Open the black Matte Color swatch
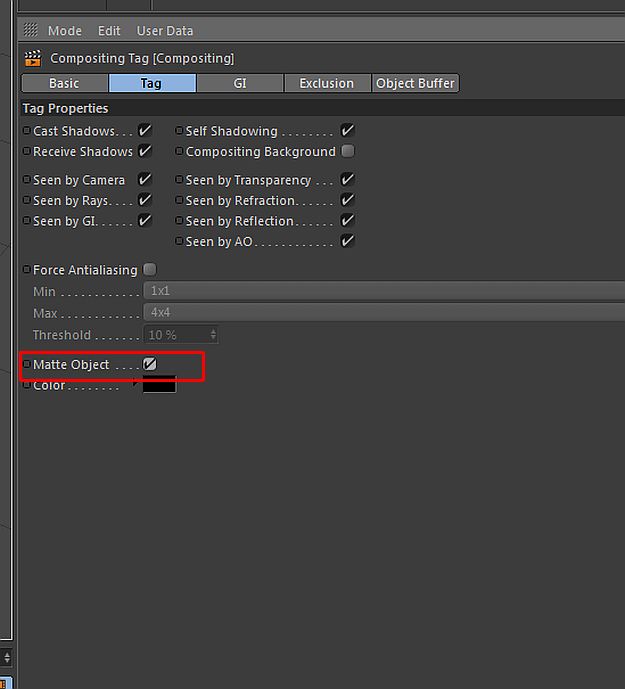The image size is (625, 689). (x=159, y=385)
